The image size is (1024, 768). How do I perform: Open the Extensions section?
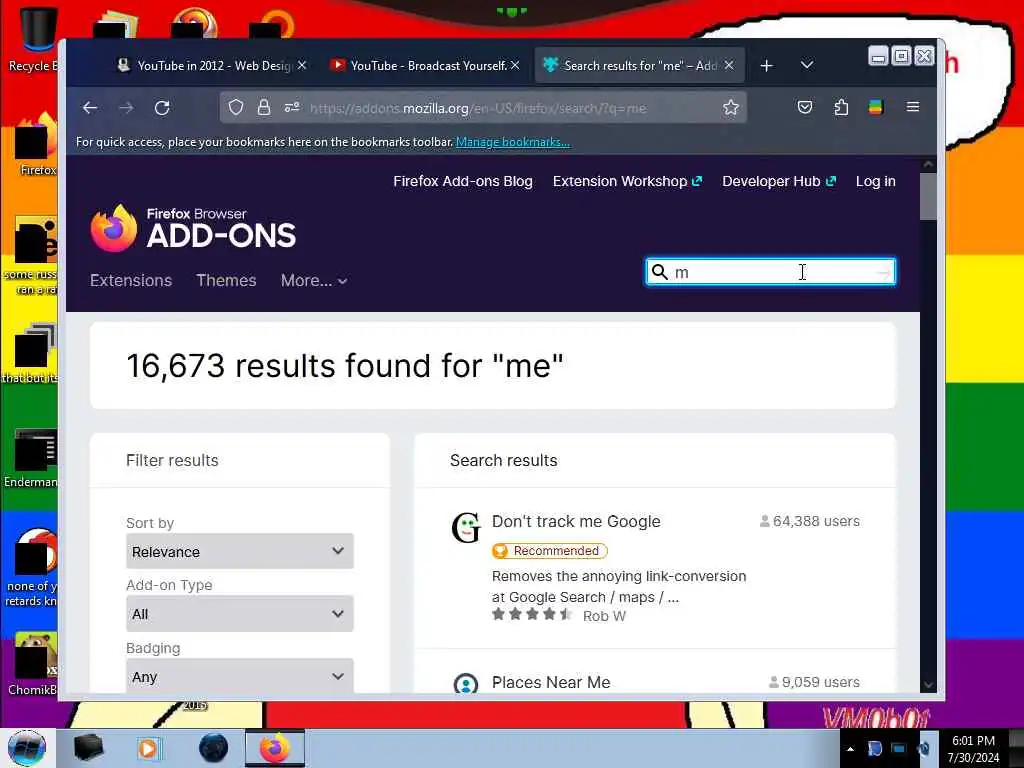(x=131, y=281)
